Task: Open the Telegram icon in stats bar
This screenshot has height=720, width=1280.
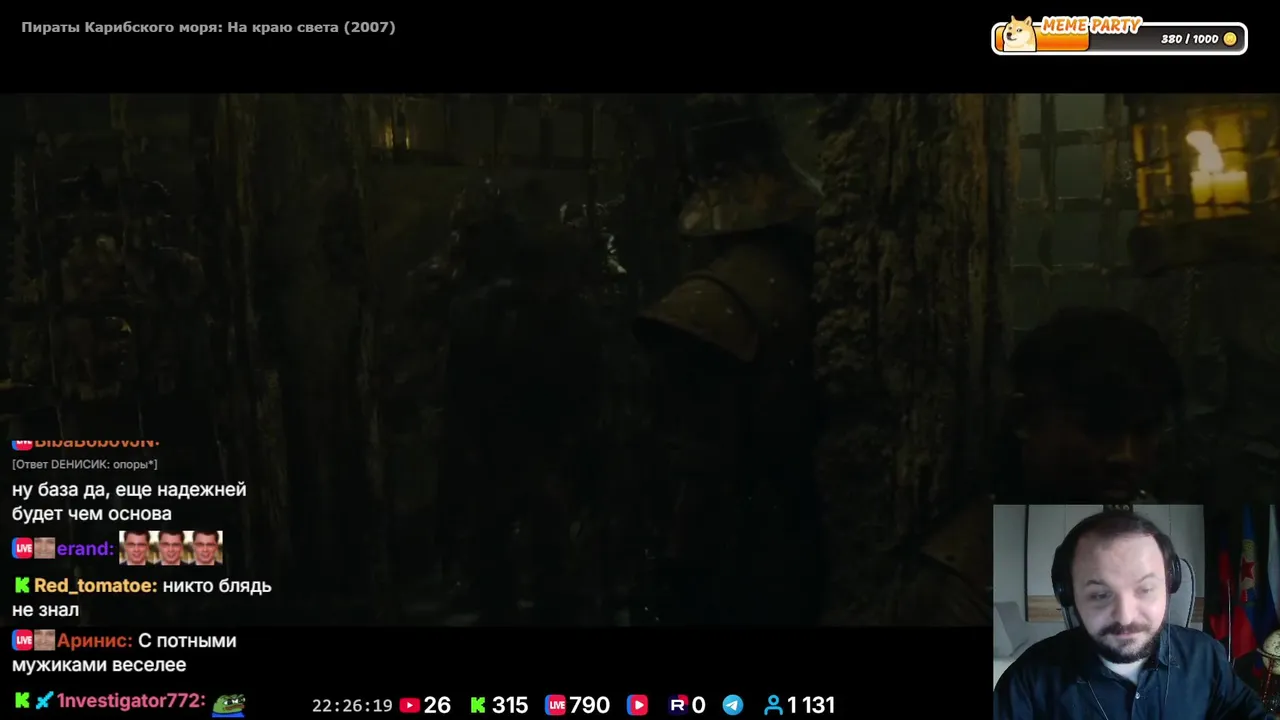Action: (x=733, y=705)
